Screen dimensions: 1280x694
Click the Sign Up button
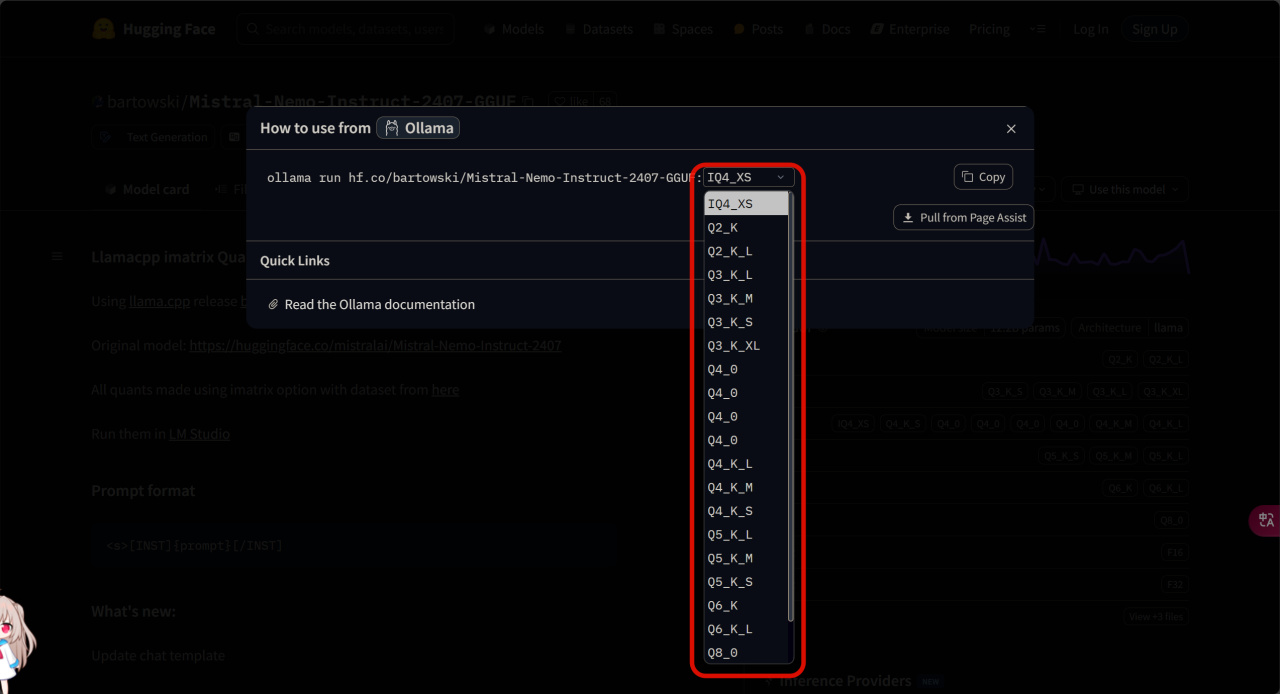[1155, 29]
